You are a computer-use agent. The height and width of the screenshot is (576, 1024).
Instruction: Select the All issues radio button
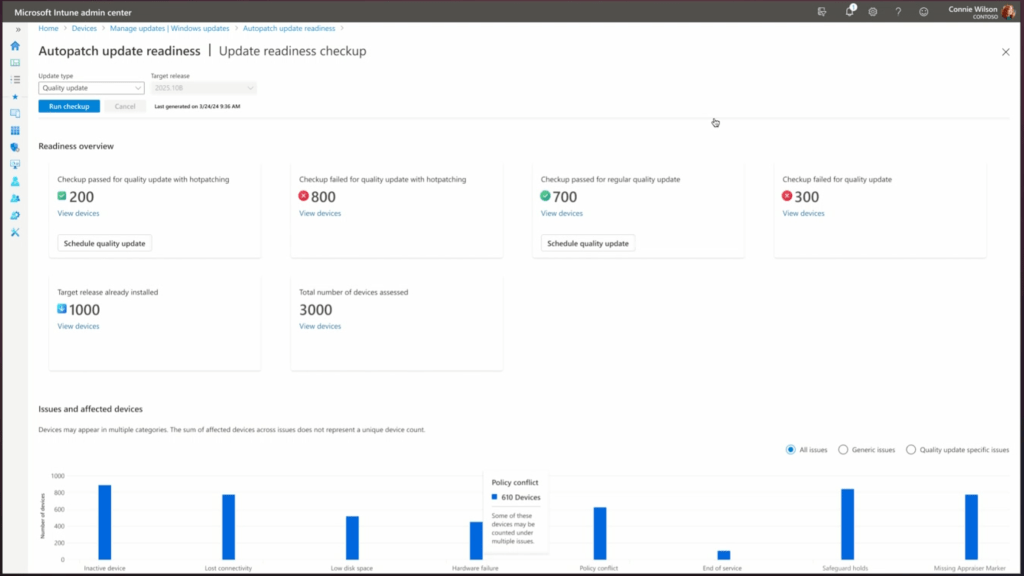coord(791,450)
